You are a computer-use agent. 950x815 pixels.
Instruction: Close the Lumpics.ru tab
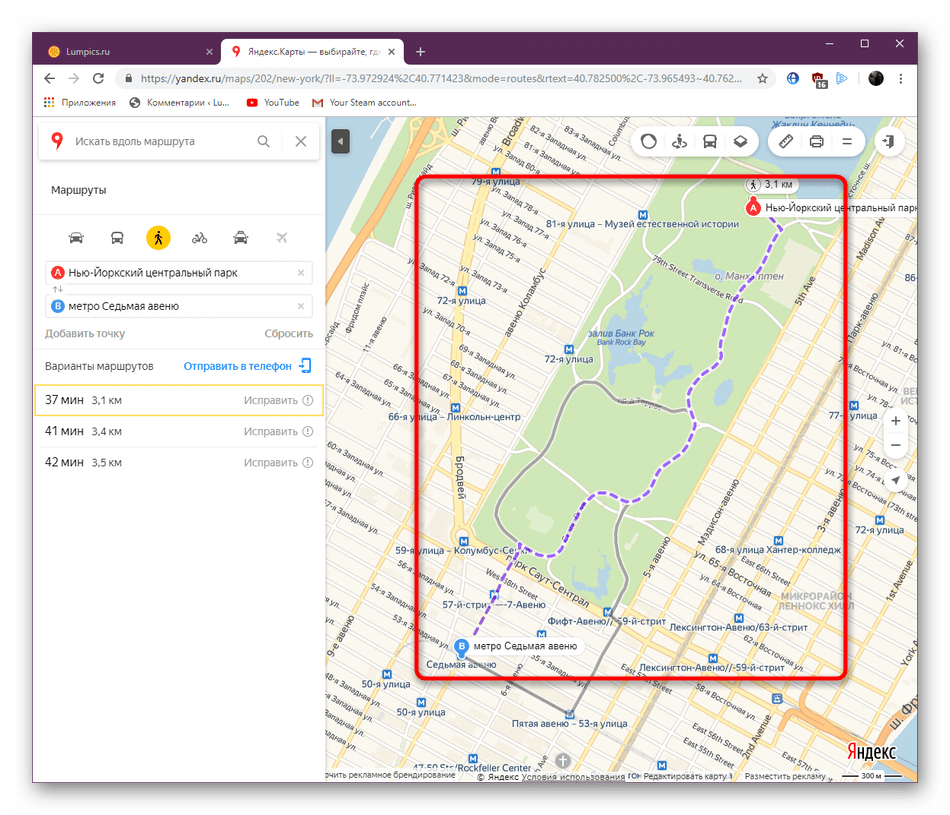(x=209, y=52)
